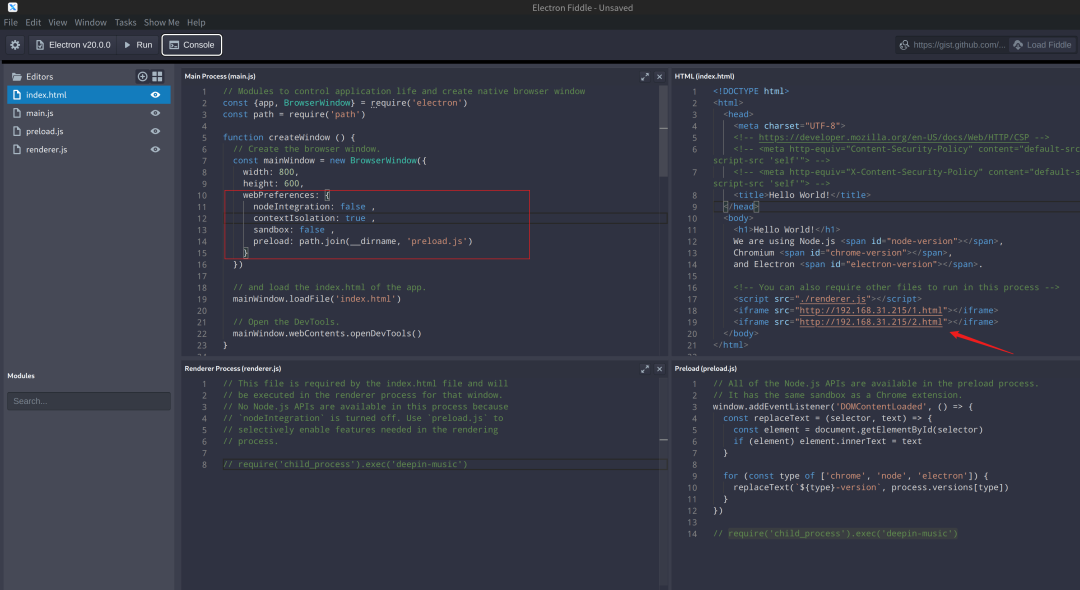Close the Main Process (main.js) panel
The image size is (1080, 590).
(659, 77)
